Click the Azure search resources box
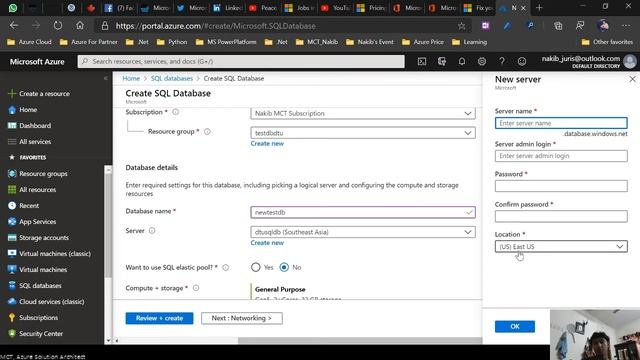The height and width of the screenshot is (360, 640). (241, 61)
